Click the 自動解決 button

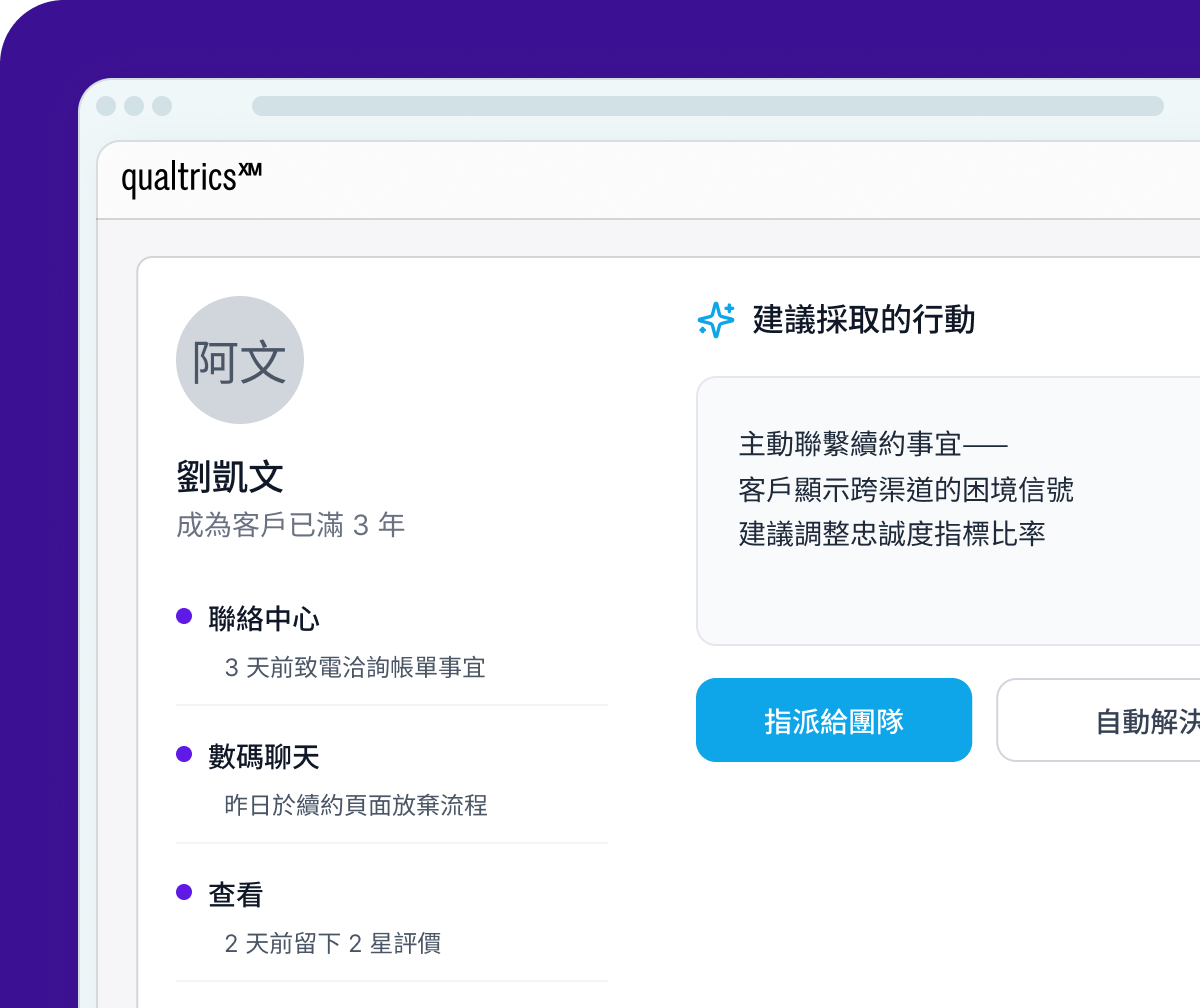pyautogui.click(x=1098, y=720)
